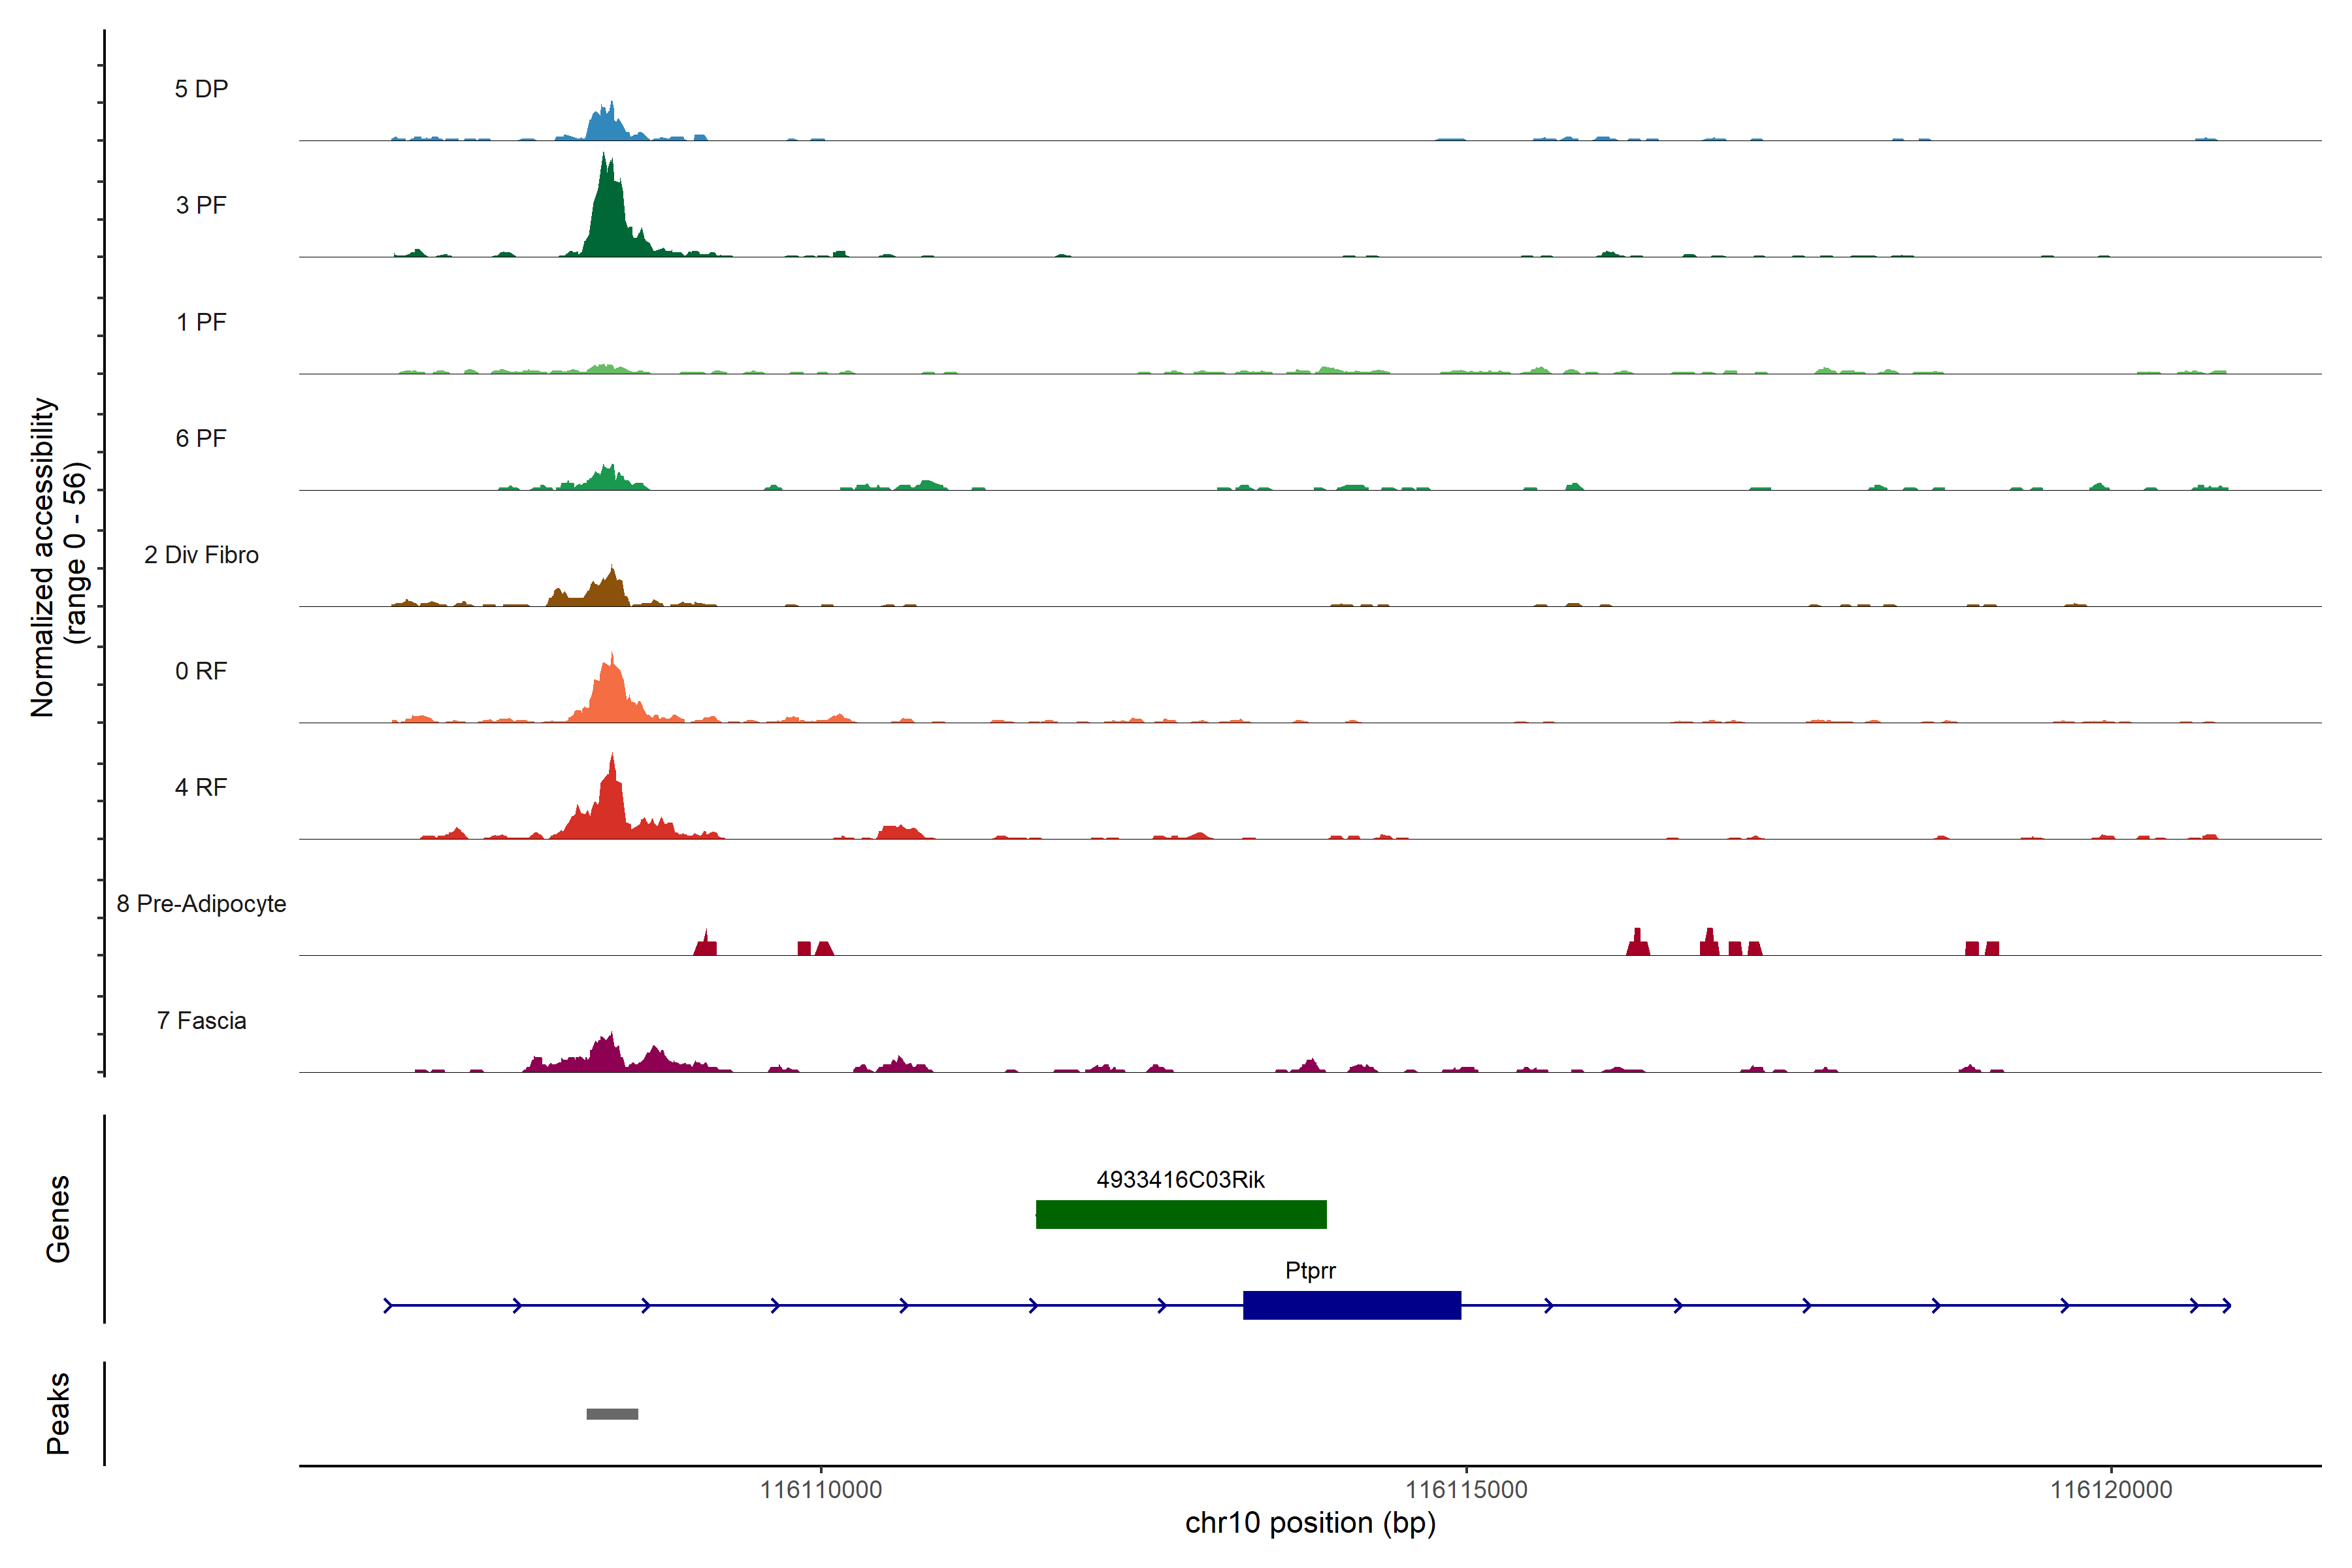Viewport: 2352px width, 1568px height.
Task: Click the chr10 position (bp) axis title
Action: [x=1310, y=1523]
